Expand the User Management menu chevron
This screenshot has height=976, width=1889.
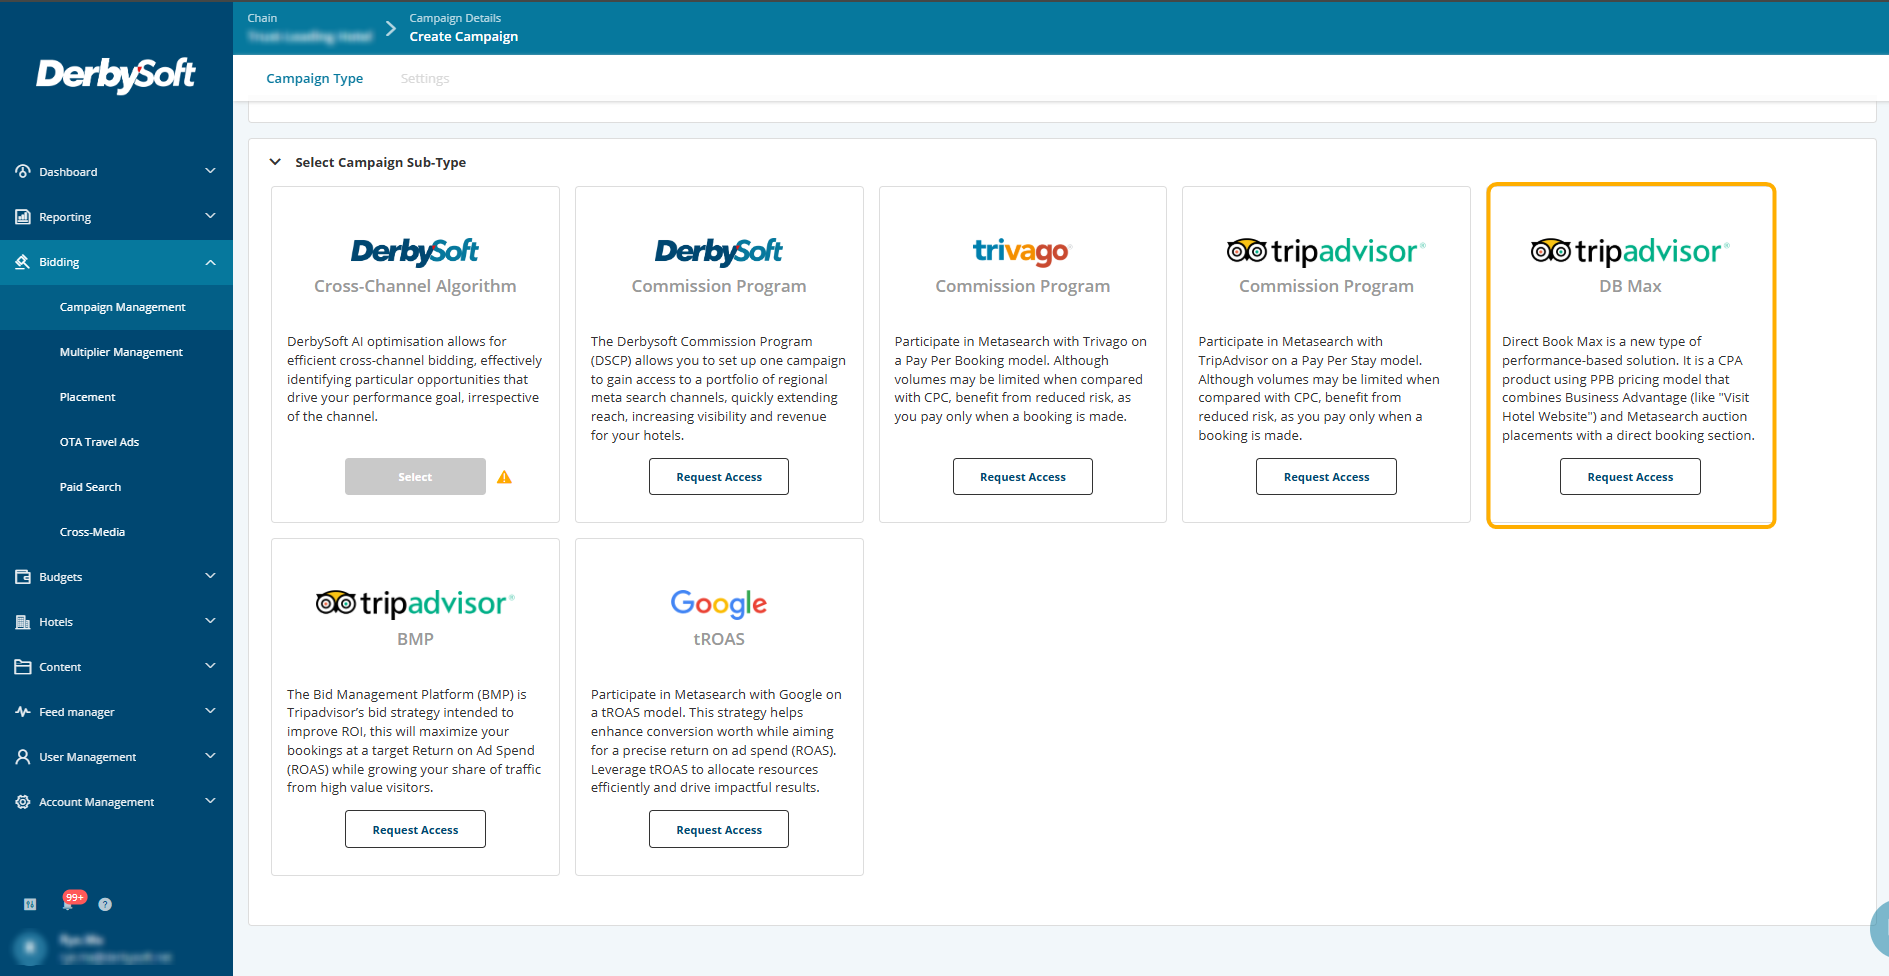(210, 756)
